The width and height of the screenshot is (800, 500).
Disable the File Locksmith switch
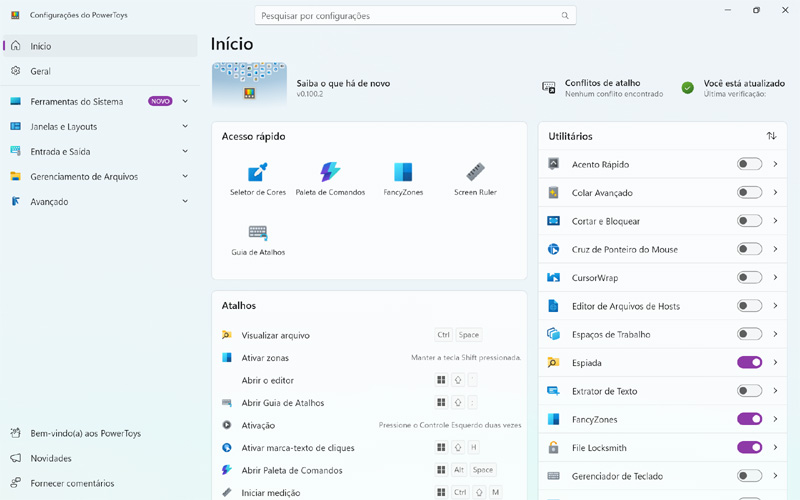749,447
